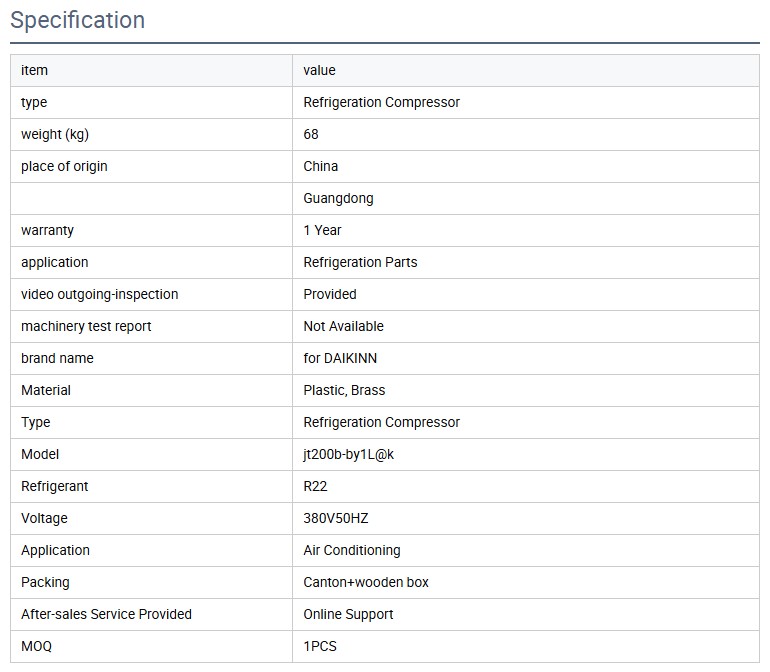Click the 'Refrigeration Compressor' value in type row
This screenshot has width=770, height=672.
coord(381,102)
